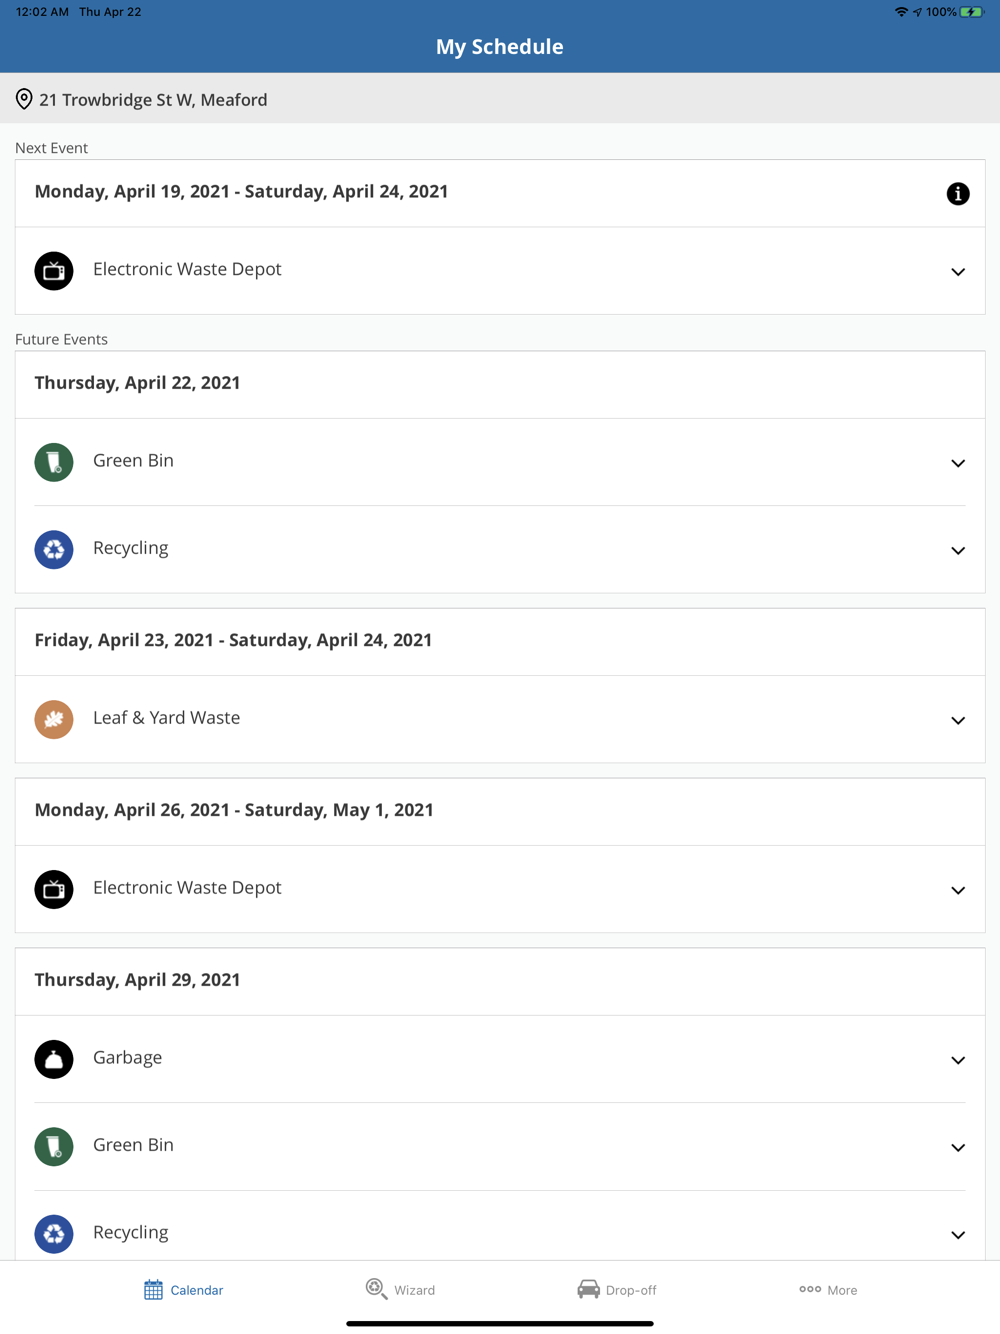1000x1334 pixels.
Task: Switch to the Drop-off tab
Action: coord(617,1290)
